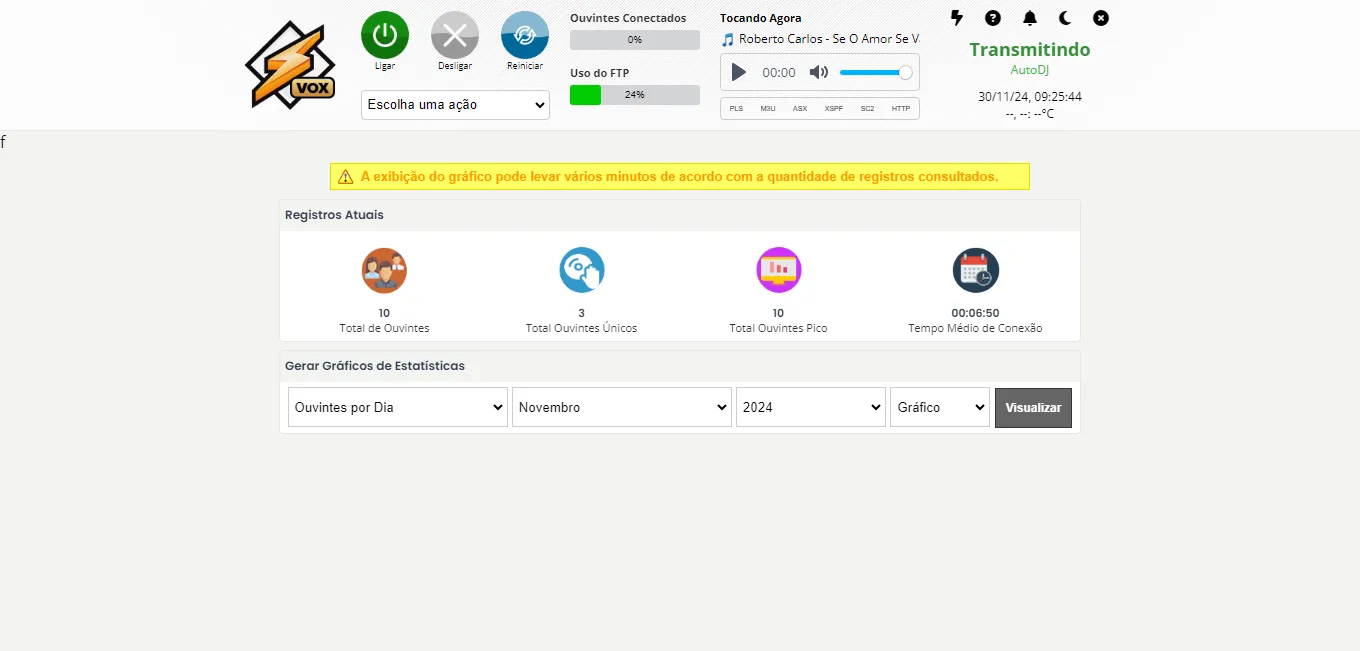Click the gray Desligar X icon
This screenshot has width=1360, height=651.
tap(455, 35)
